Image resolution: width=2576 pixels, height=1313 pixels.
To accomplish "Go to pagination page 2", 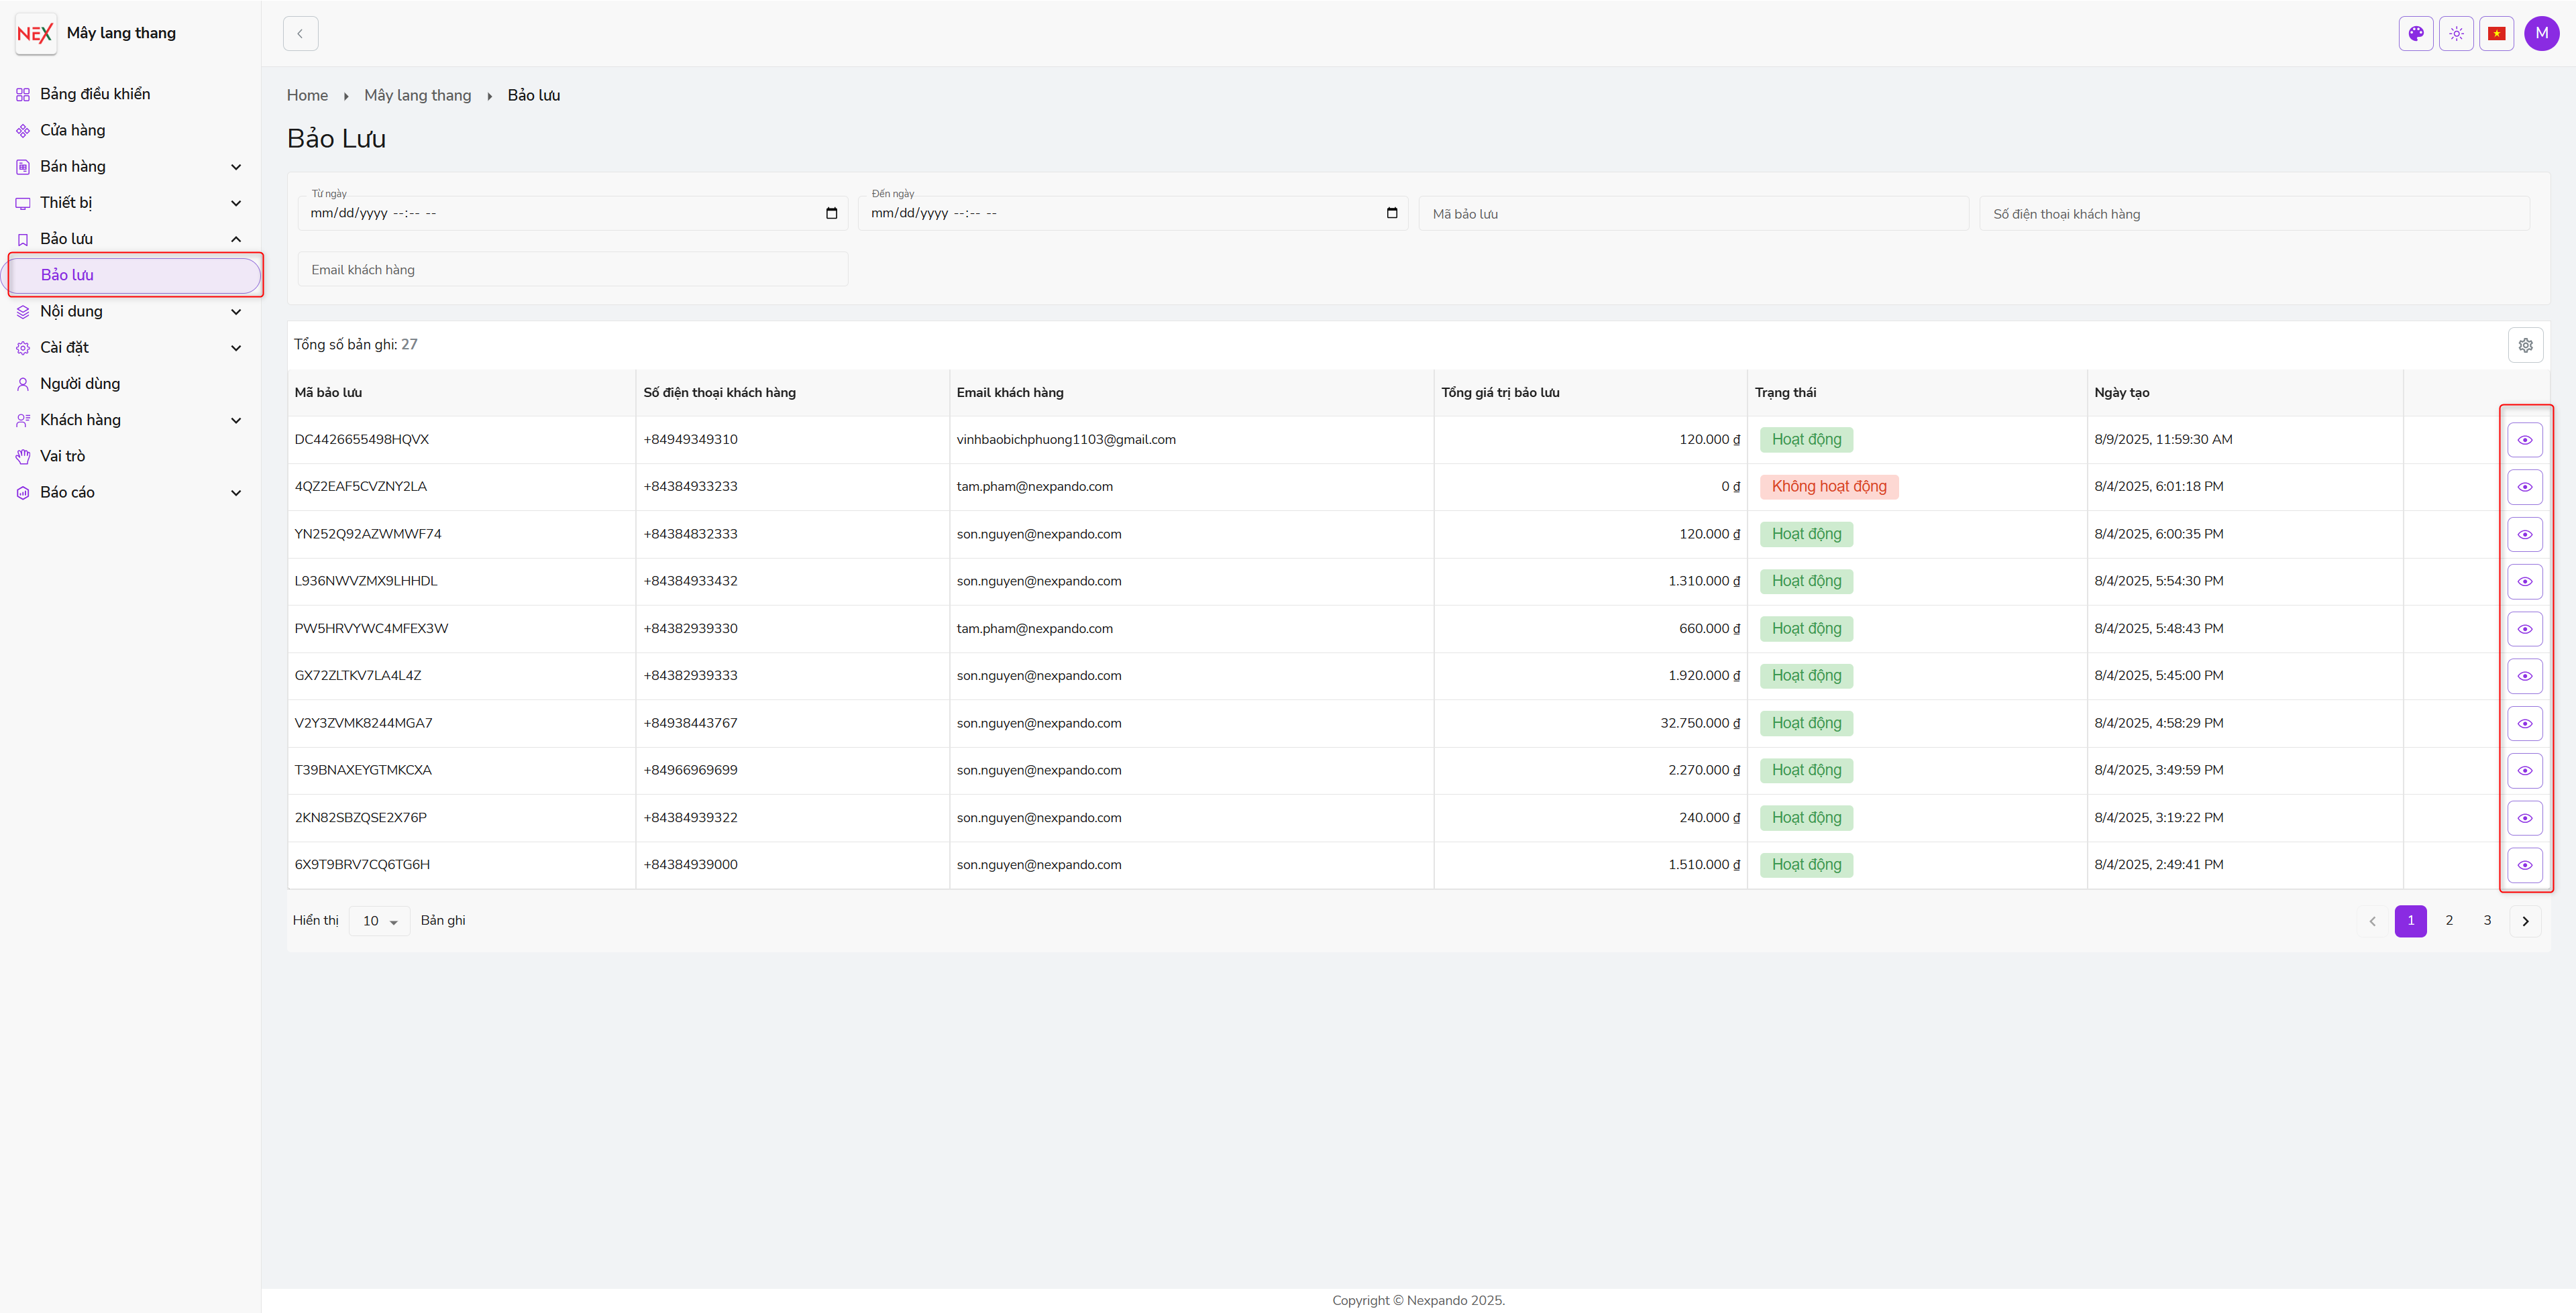I will pyautogui.click(x=2449, y=920).
